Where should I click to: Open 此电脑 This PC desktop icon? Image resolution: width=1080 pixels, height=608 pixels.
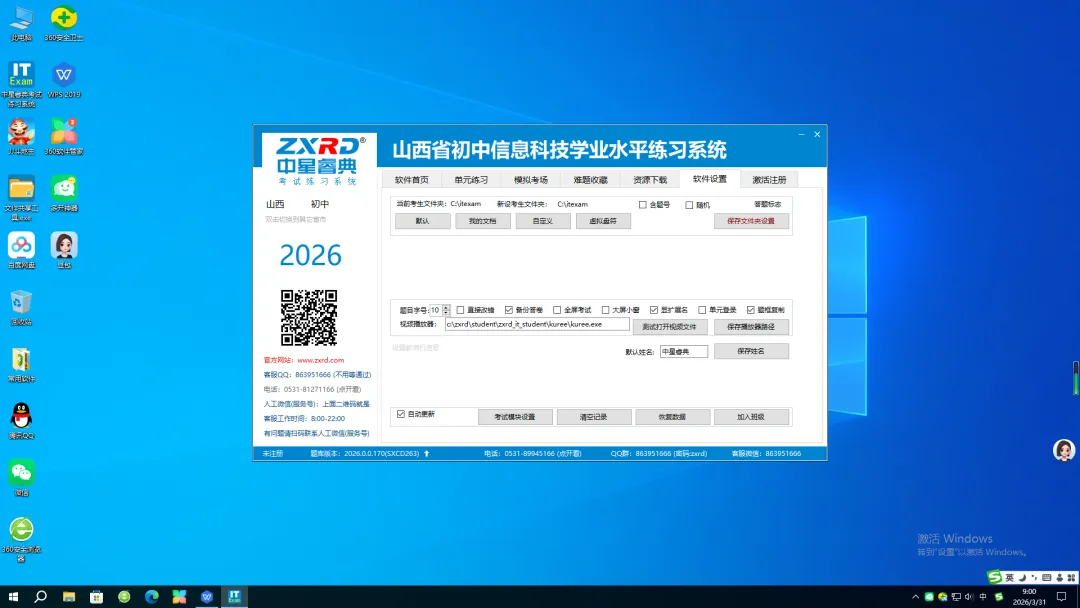[21, 23]
